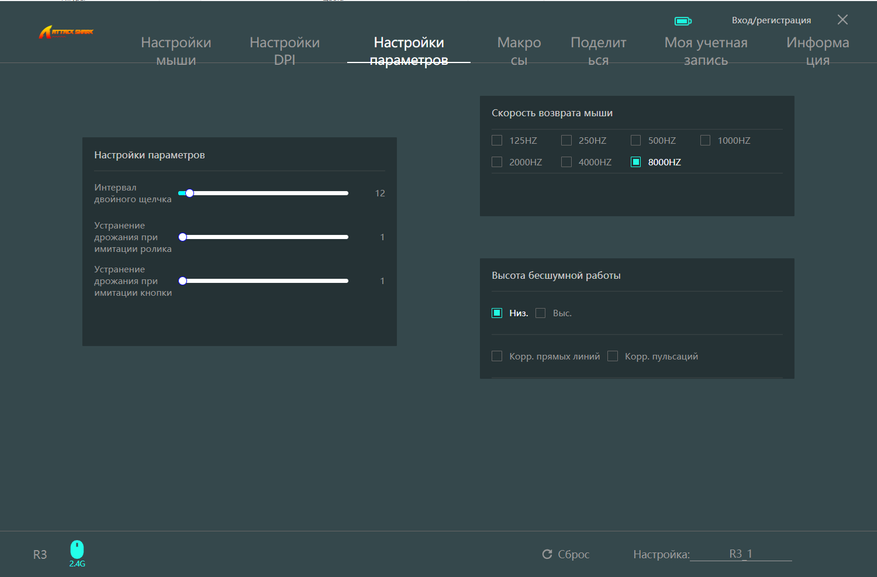The width and height of the screenshot is (877, 577).
Task: Click the Attack Shark logo icon
Action: coord(66,32)
